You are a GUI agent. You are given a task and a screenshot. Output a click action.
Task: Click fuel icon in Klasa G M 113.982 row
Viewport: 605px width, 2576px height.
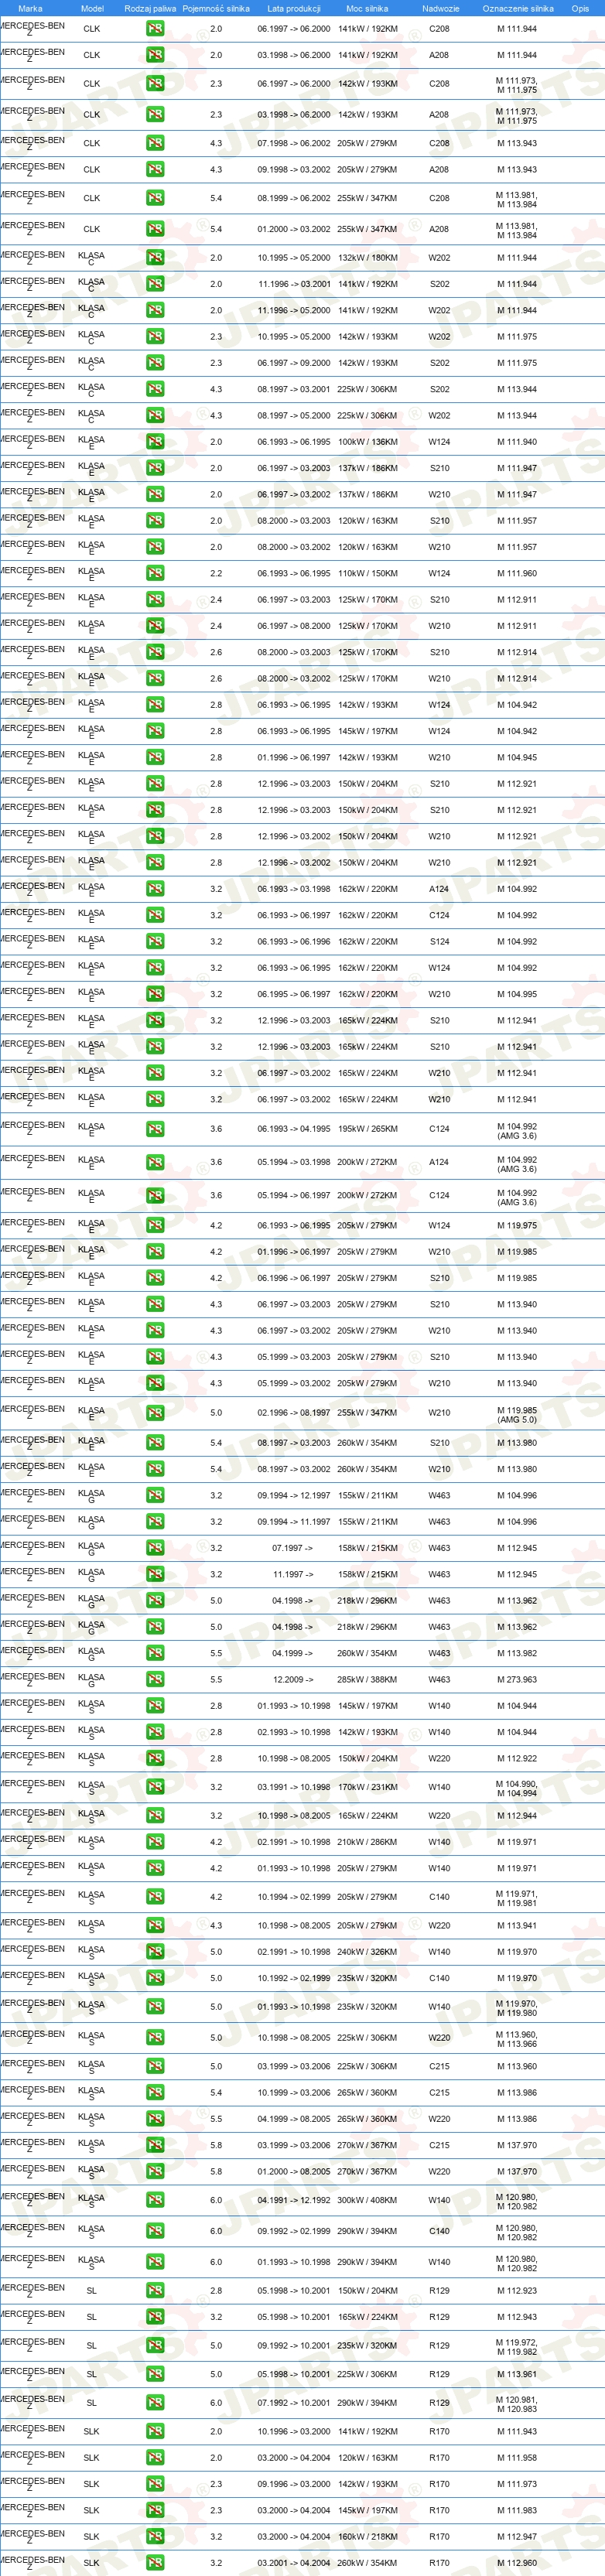click(x=155, y=1654)
